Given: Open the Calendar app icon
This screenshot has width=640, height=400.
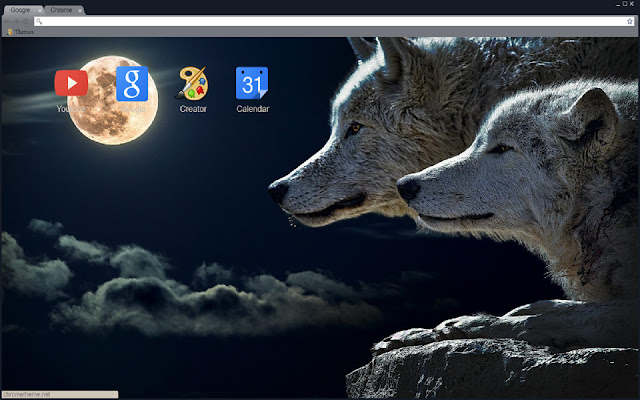Looking at the screenshot, I should pyautogui.click(x=252, y=83).
